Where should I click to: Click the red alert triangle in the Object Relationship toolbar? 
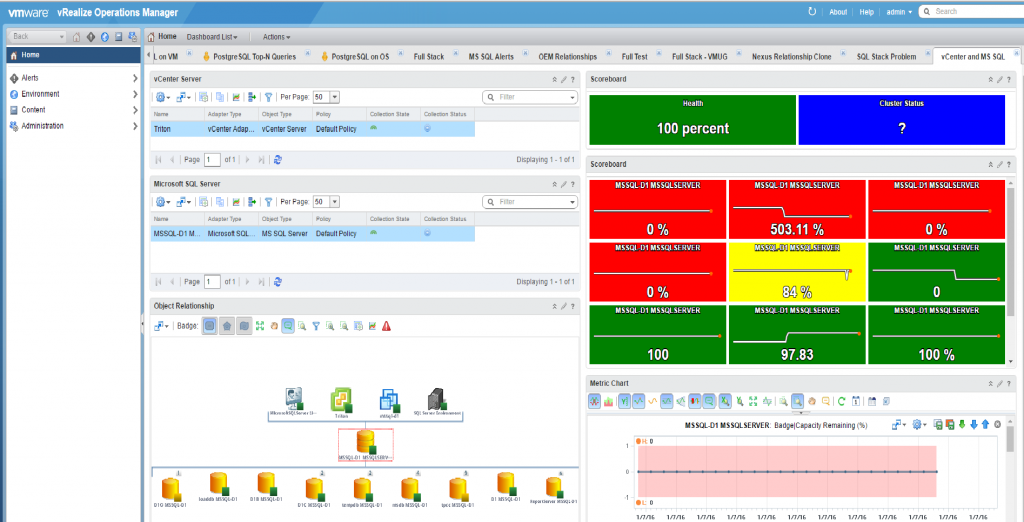(387, 325)
